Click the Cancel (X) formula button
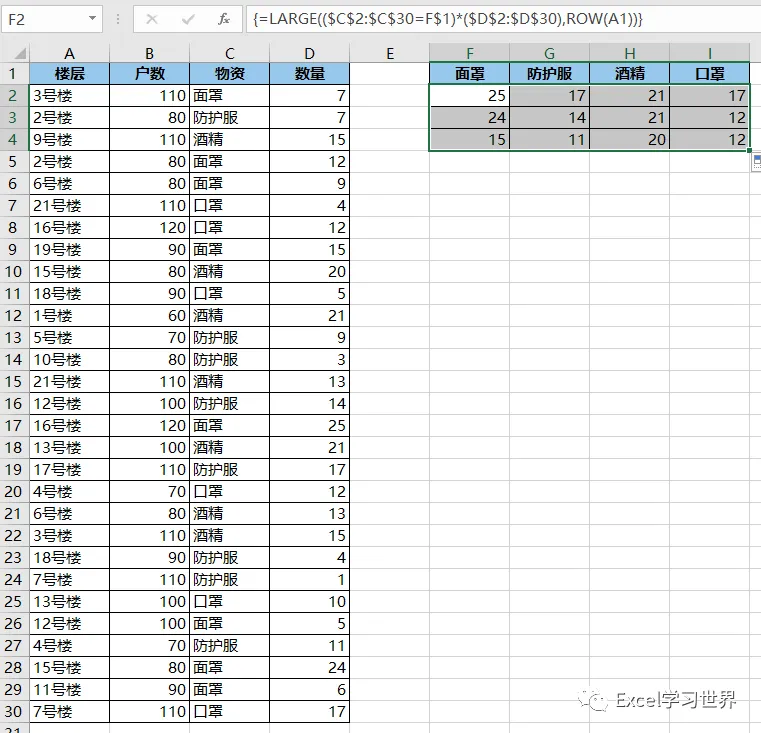Image resolution: width=761 pixels, height=733 pixels. [x=152, y=19]
